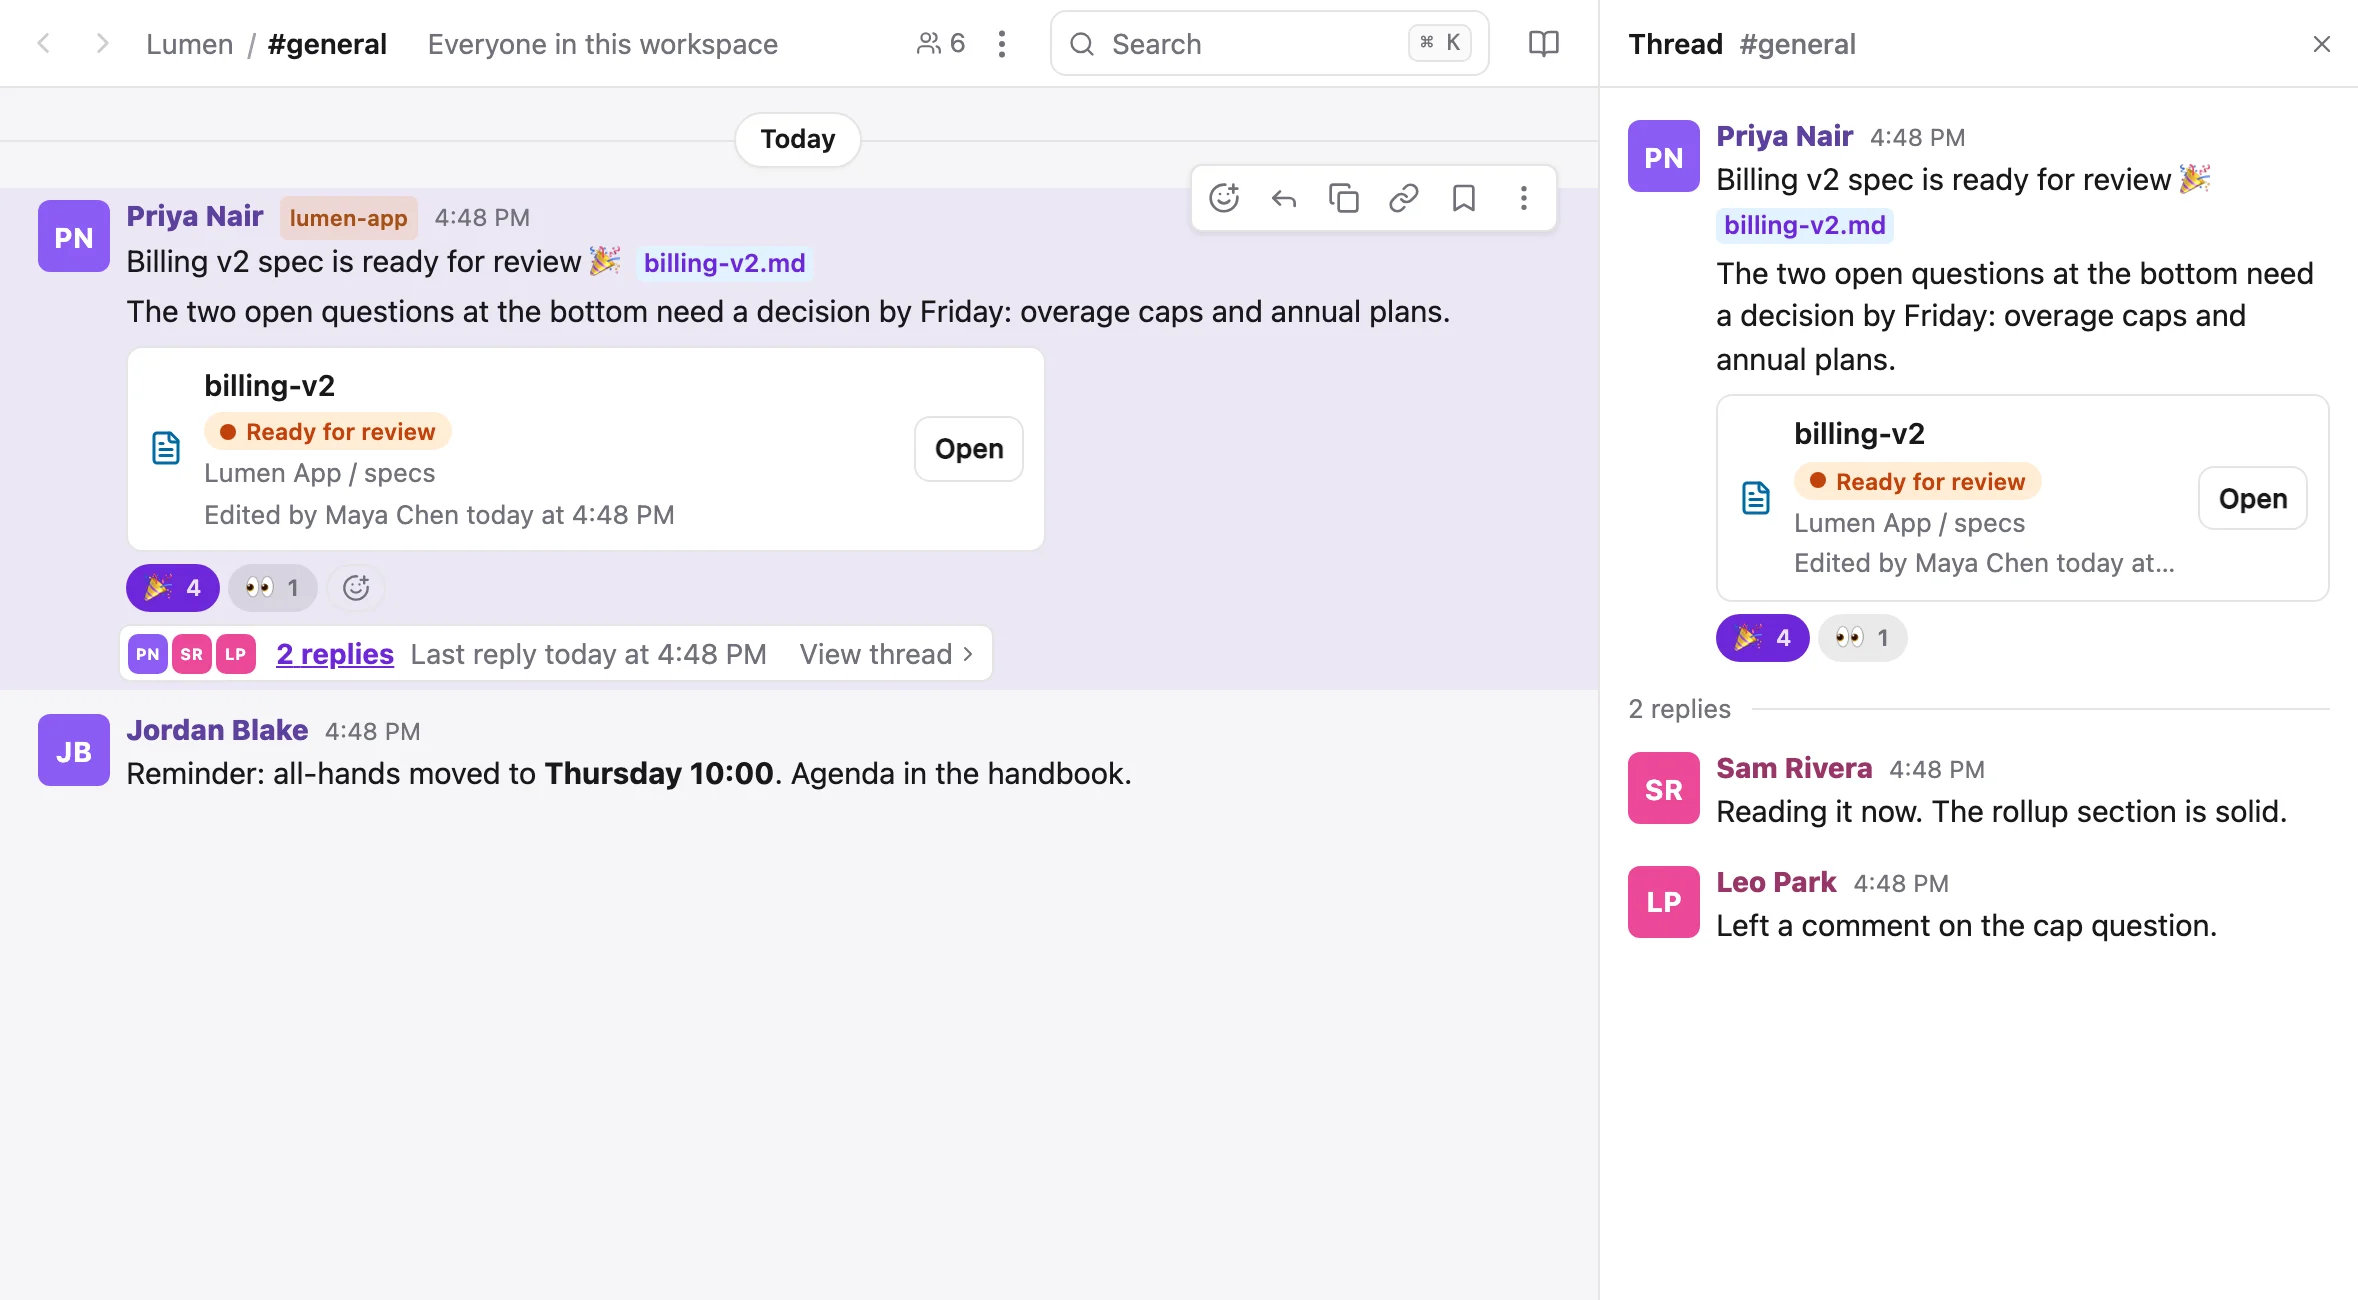Toggle the eyes reaction in the thread
This screenshot has width=2358, height=1300.
click(x=1862, y=638)
